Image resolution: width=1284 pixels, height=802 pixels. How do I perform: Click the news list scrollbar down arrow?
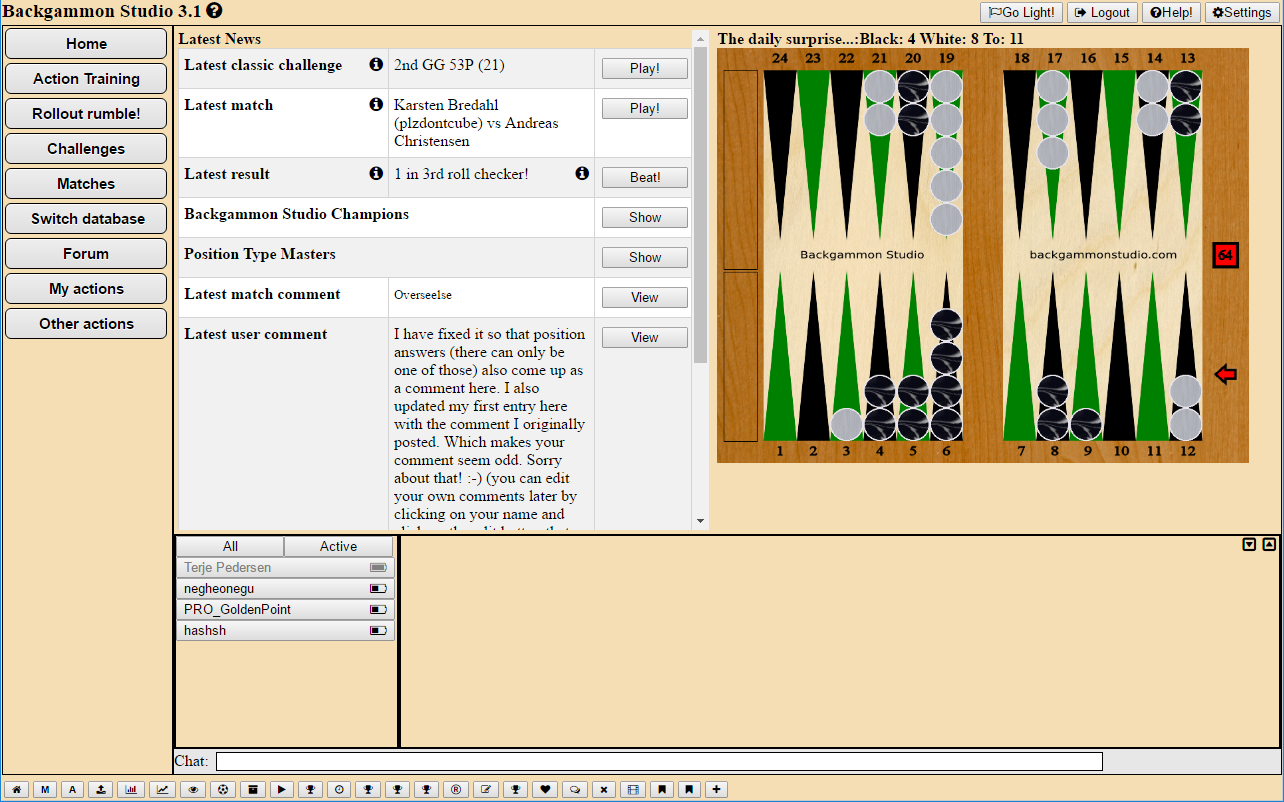coord(700,521)
